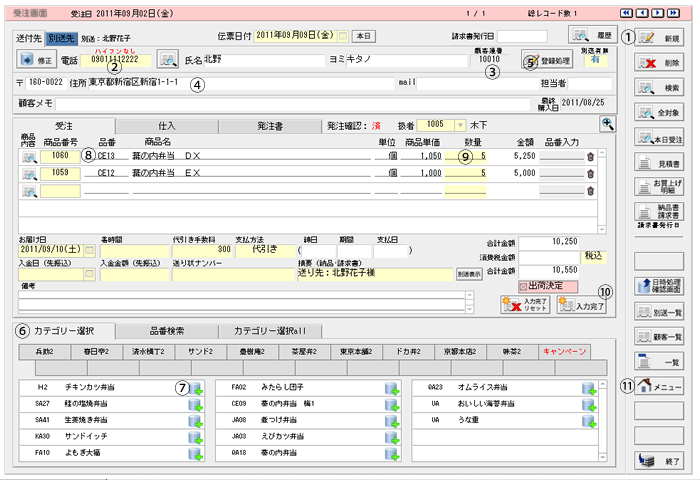Click the zoom magnifier icon above the order list
The width and height of the screenshot is (700, 480).
pyautogui.click(x=607, y=123)
